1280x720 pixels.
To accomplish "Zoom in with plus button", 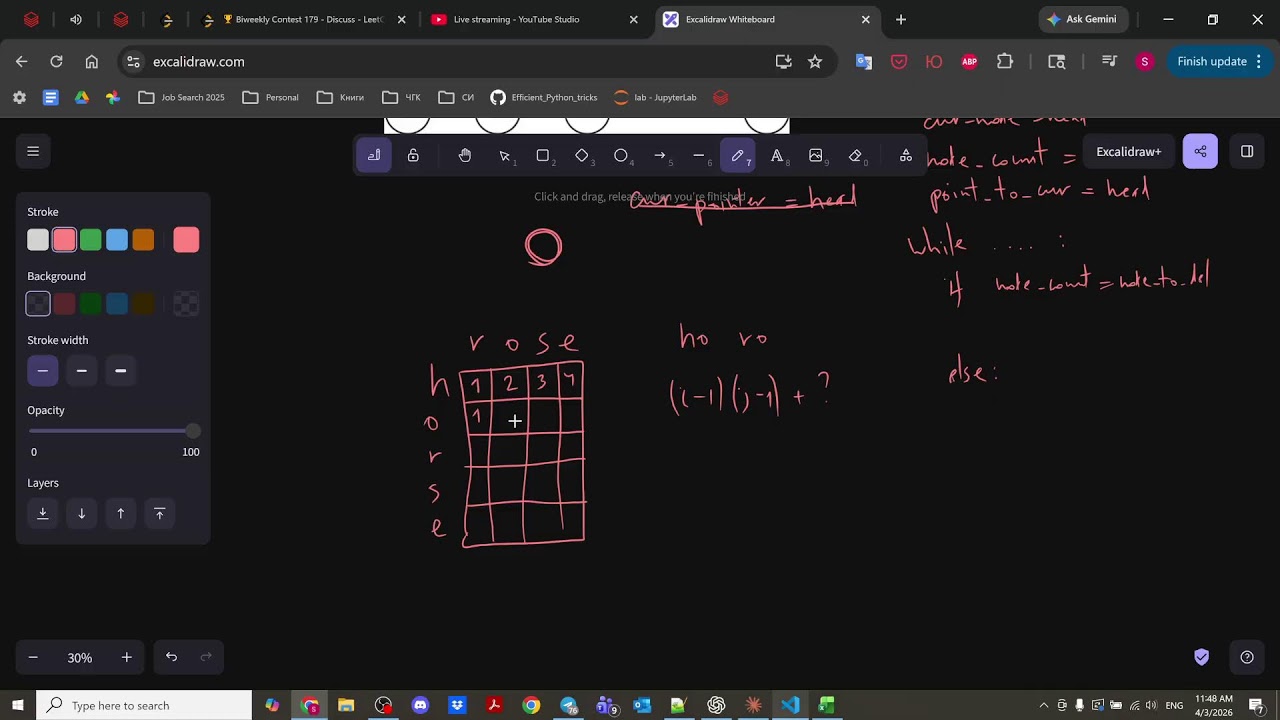I will coord(127,657).
